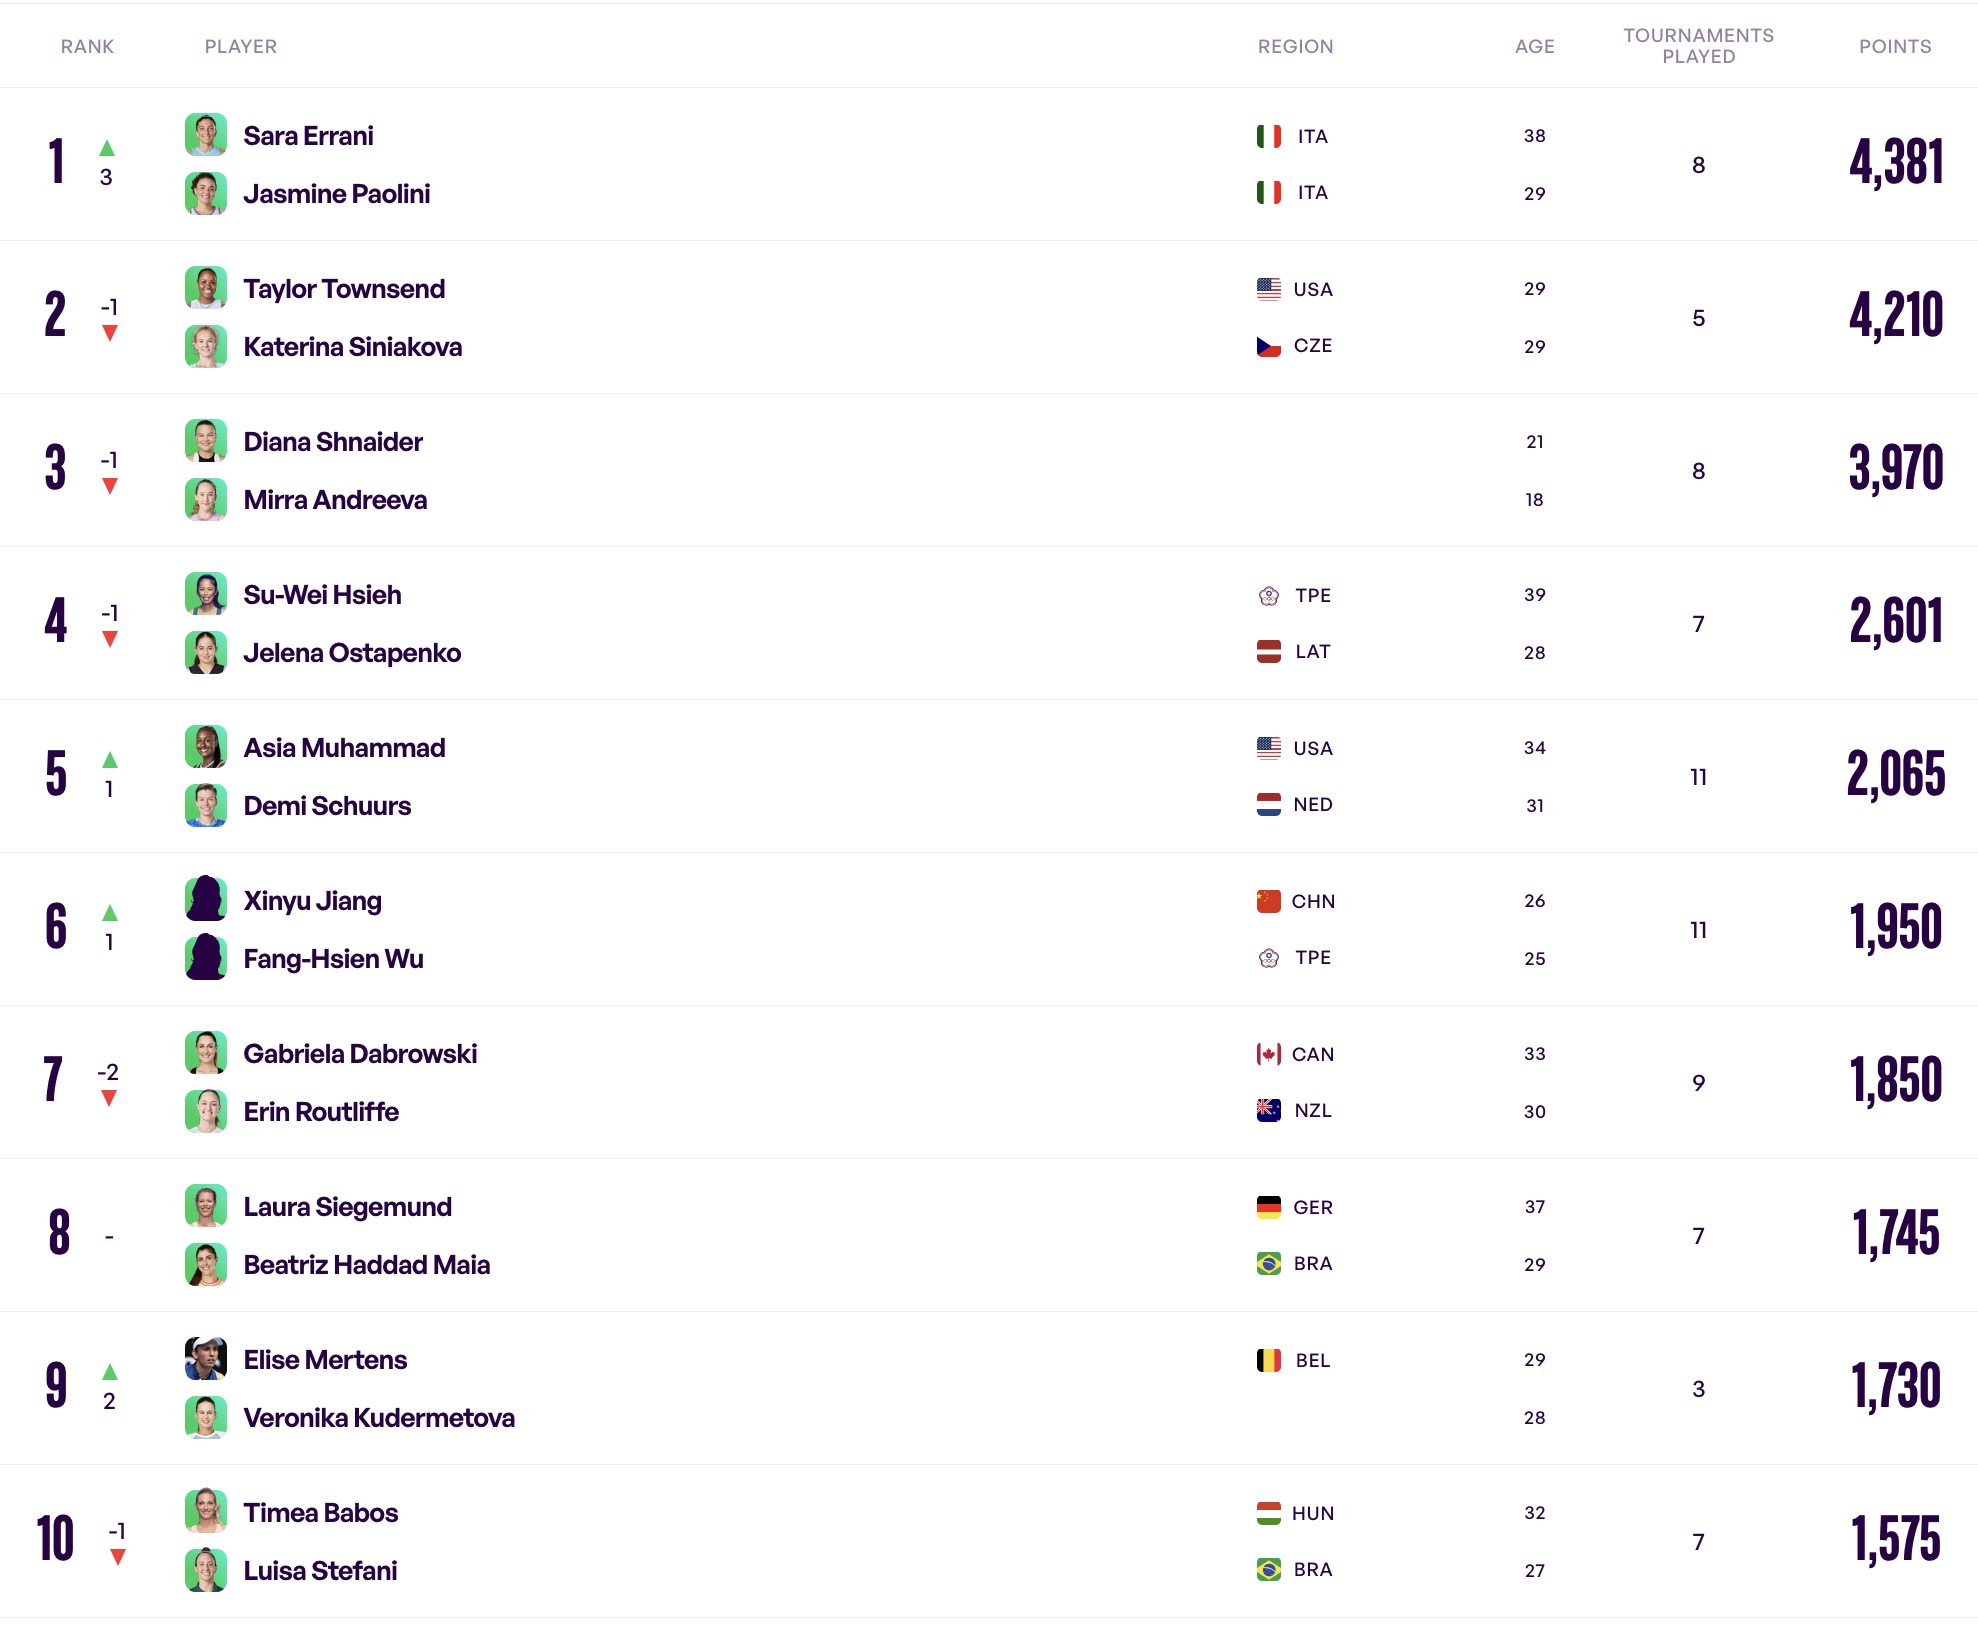Click the Canada flag for Gabriela Dabrowski
The image size is (1978, 1630).
coord(1269,1054)
